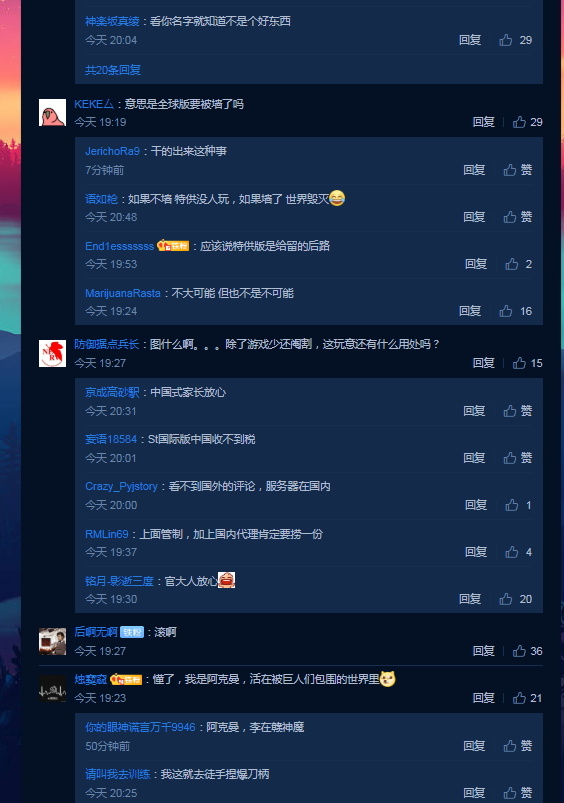Viewport: 564px width, 803px height.
Task: Like the comment with 21 likes about 阿克曼
Action: pyautogui.click(x=528, y=698)
